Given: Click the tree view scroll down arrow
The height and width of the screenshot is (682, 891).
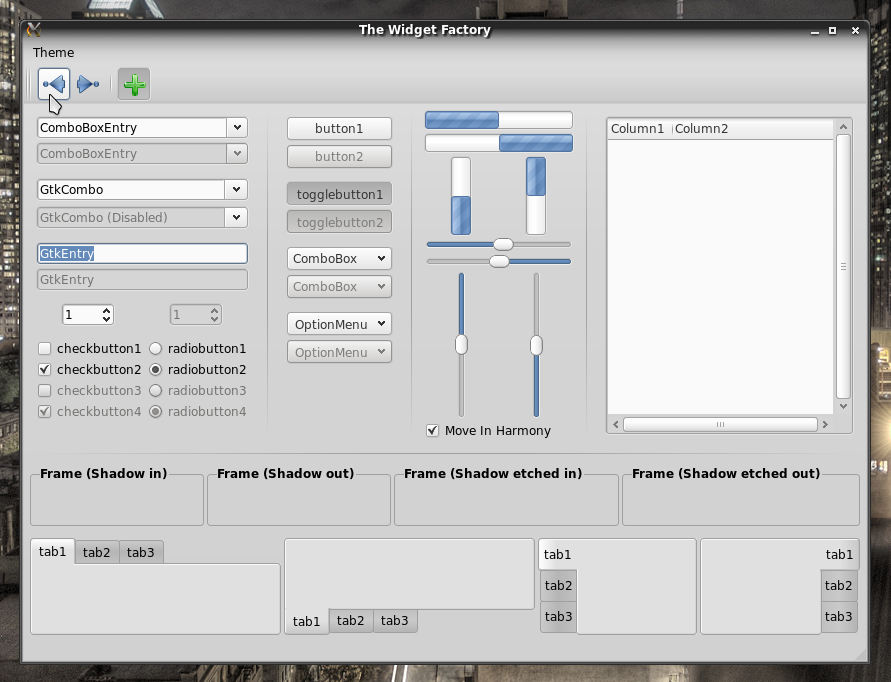Looking at the screenshot, I should (843, 406).
